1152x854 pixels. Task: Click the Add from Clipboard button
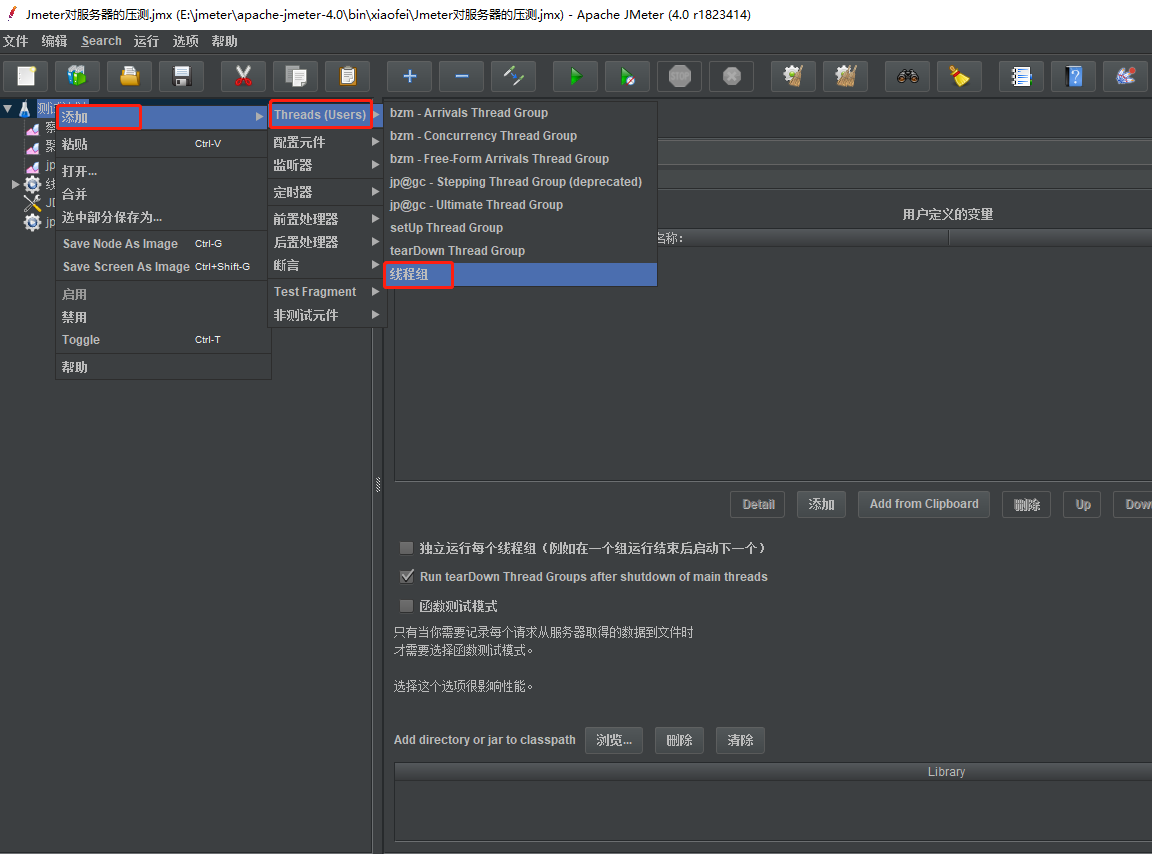coord(924,504)
